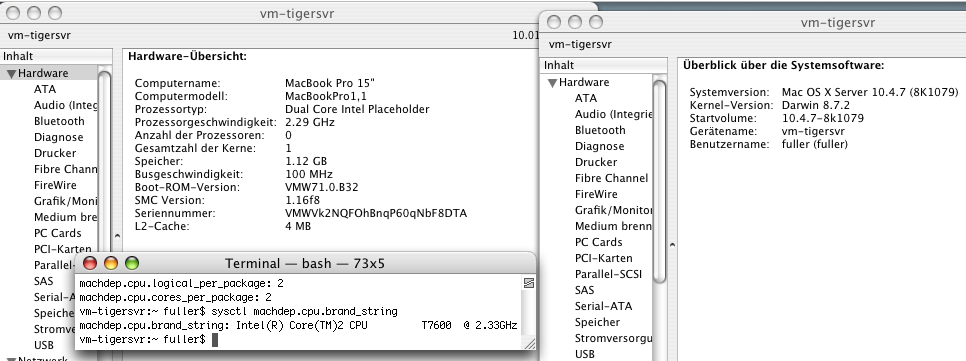Viewport: 966px width, 361px height.
Task: Click Seriennummer value in hardware overview
Action: click(x=376, y=213)
